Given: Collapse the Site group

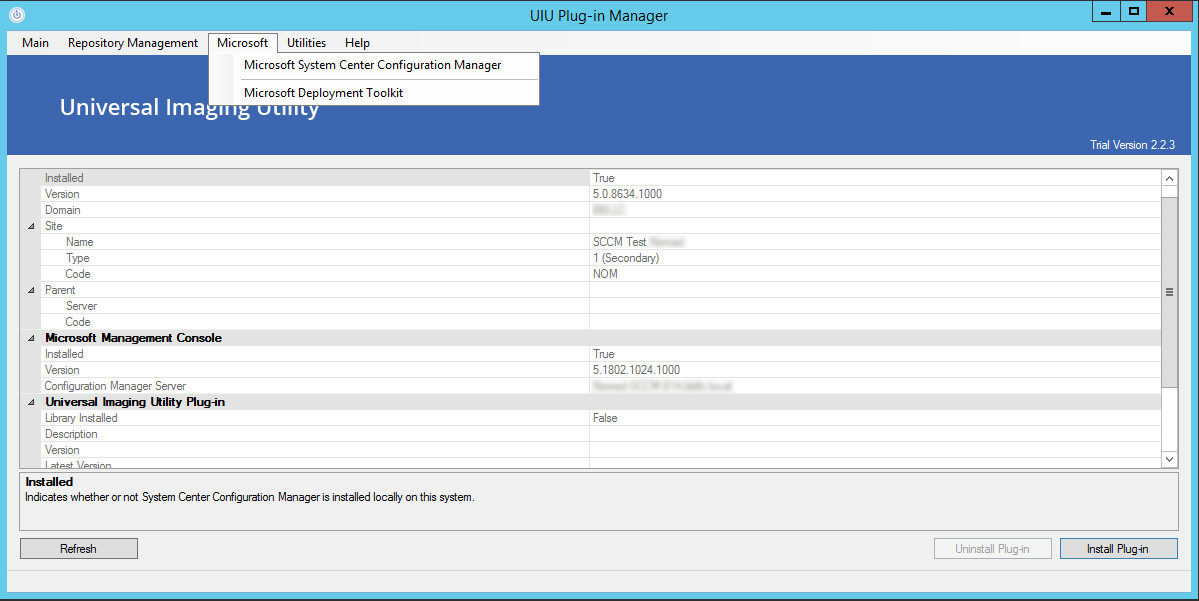Looking at the screenshot, I should (x=31, y=226).
